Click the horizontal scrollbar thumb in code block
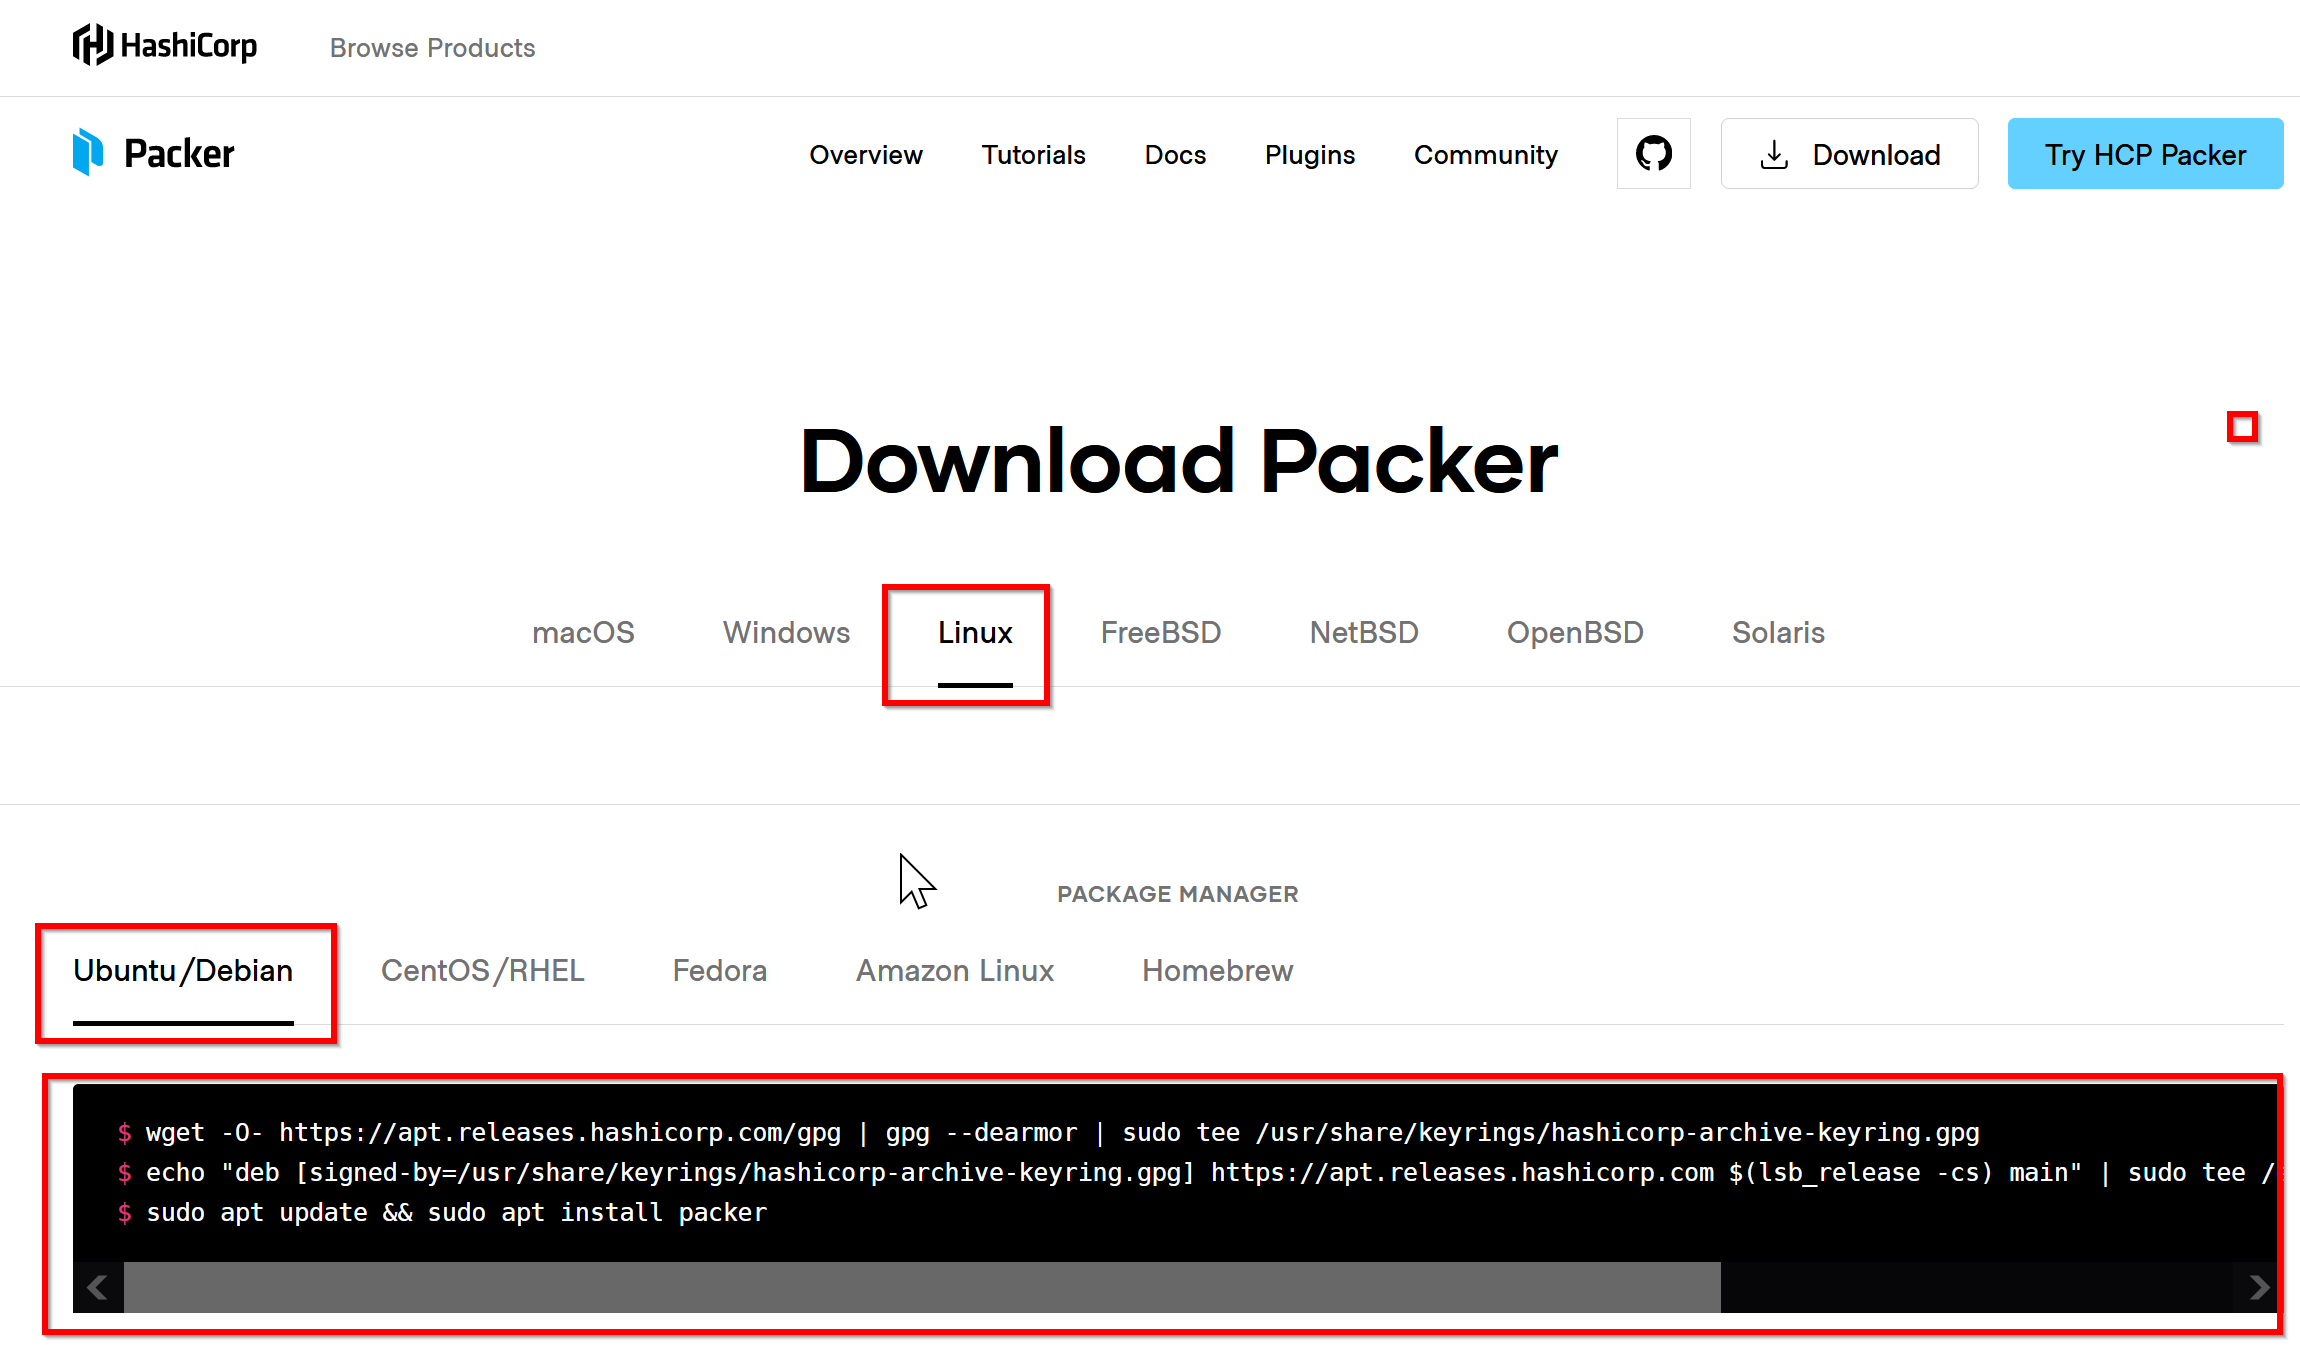Viewport: 2300px width, 1362px height. click(x=922, y=1287)
